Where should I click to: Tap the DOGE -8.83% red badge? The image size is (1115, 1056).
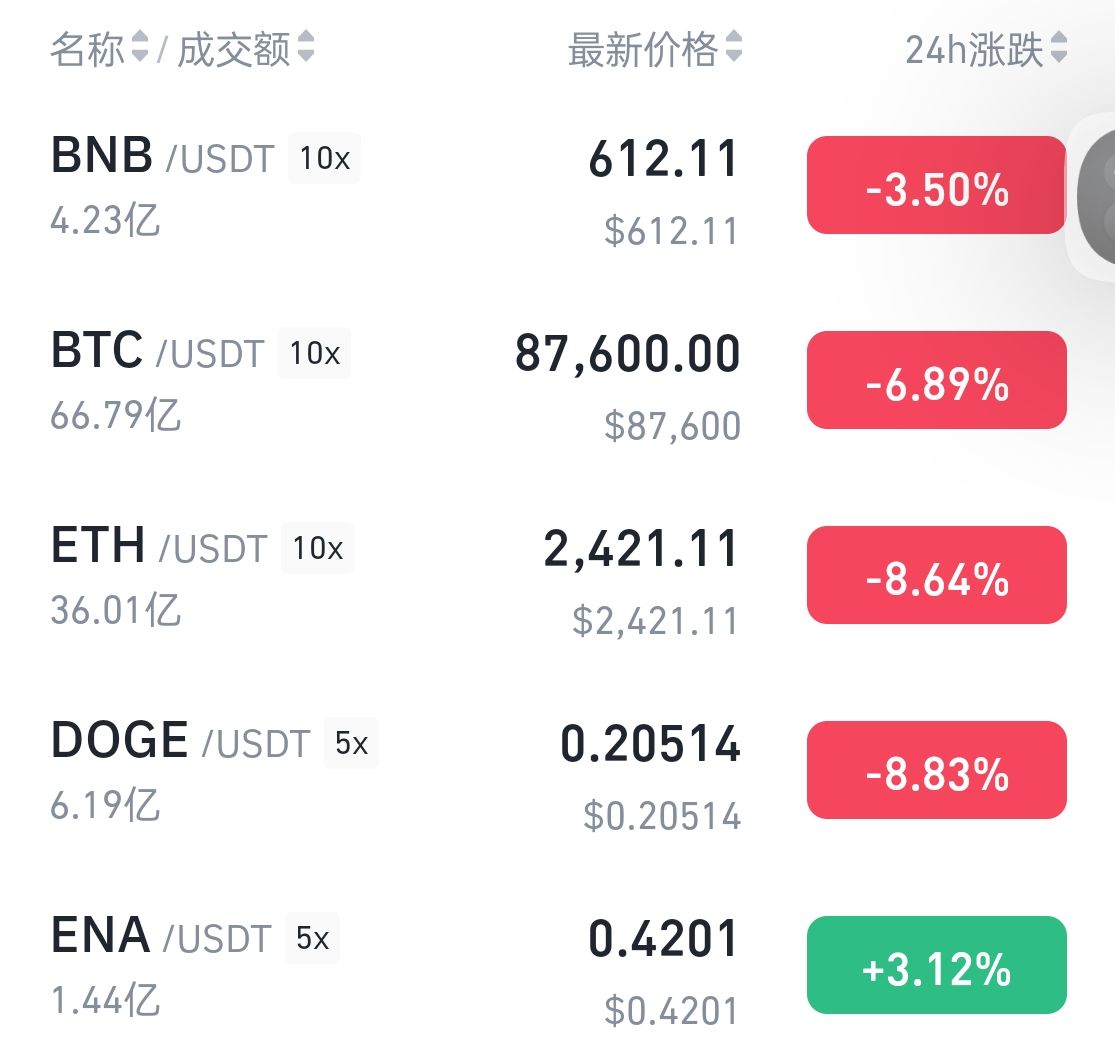click(x=937, y=770)
